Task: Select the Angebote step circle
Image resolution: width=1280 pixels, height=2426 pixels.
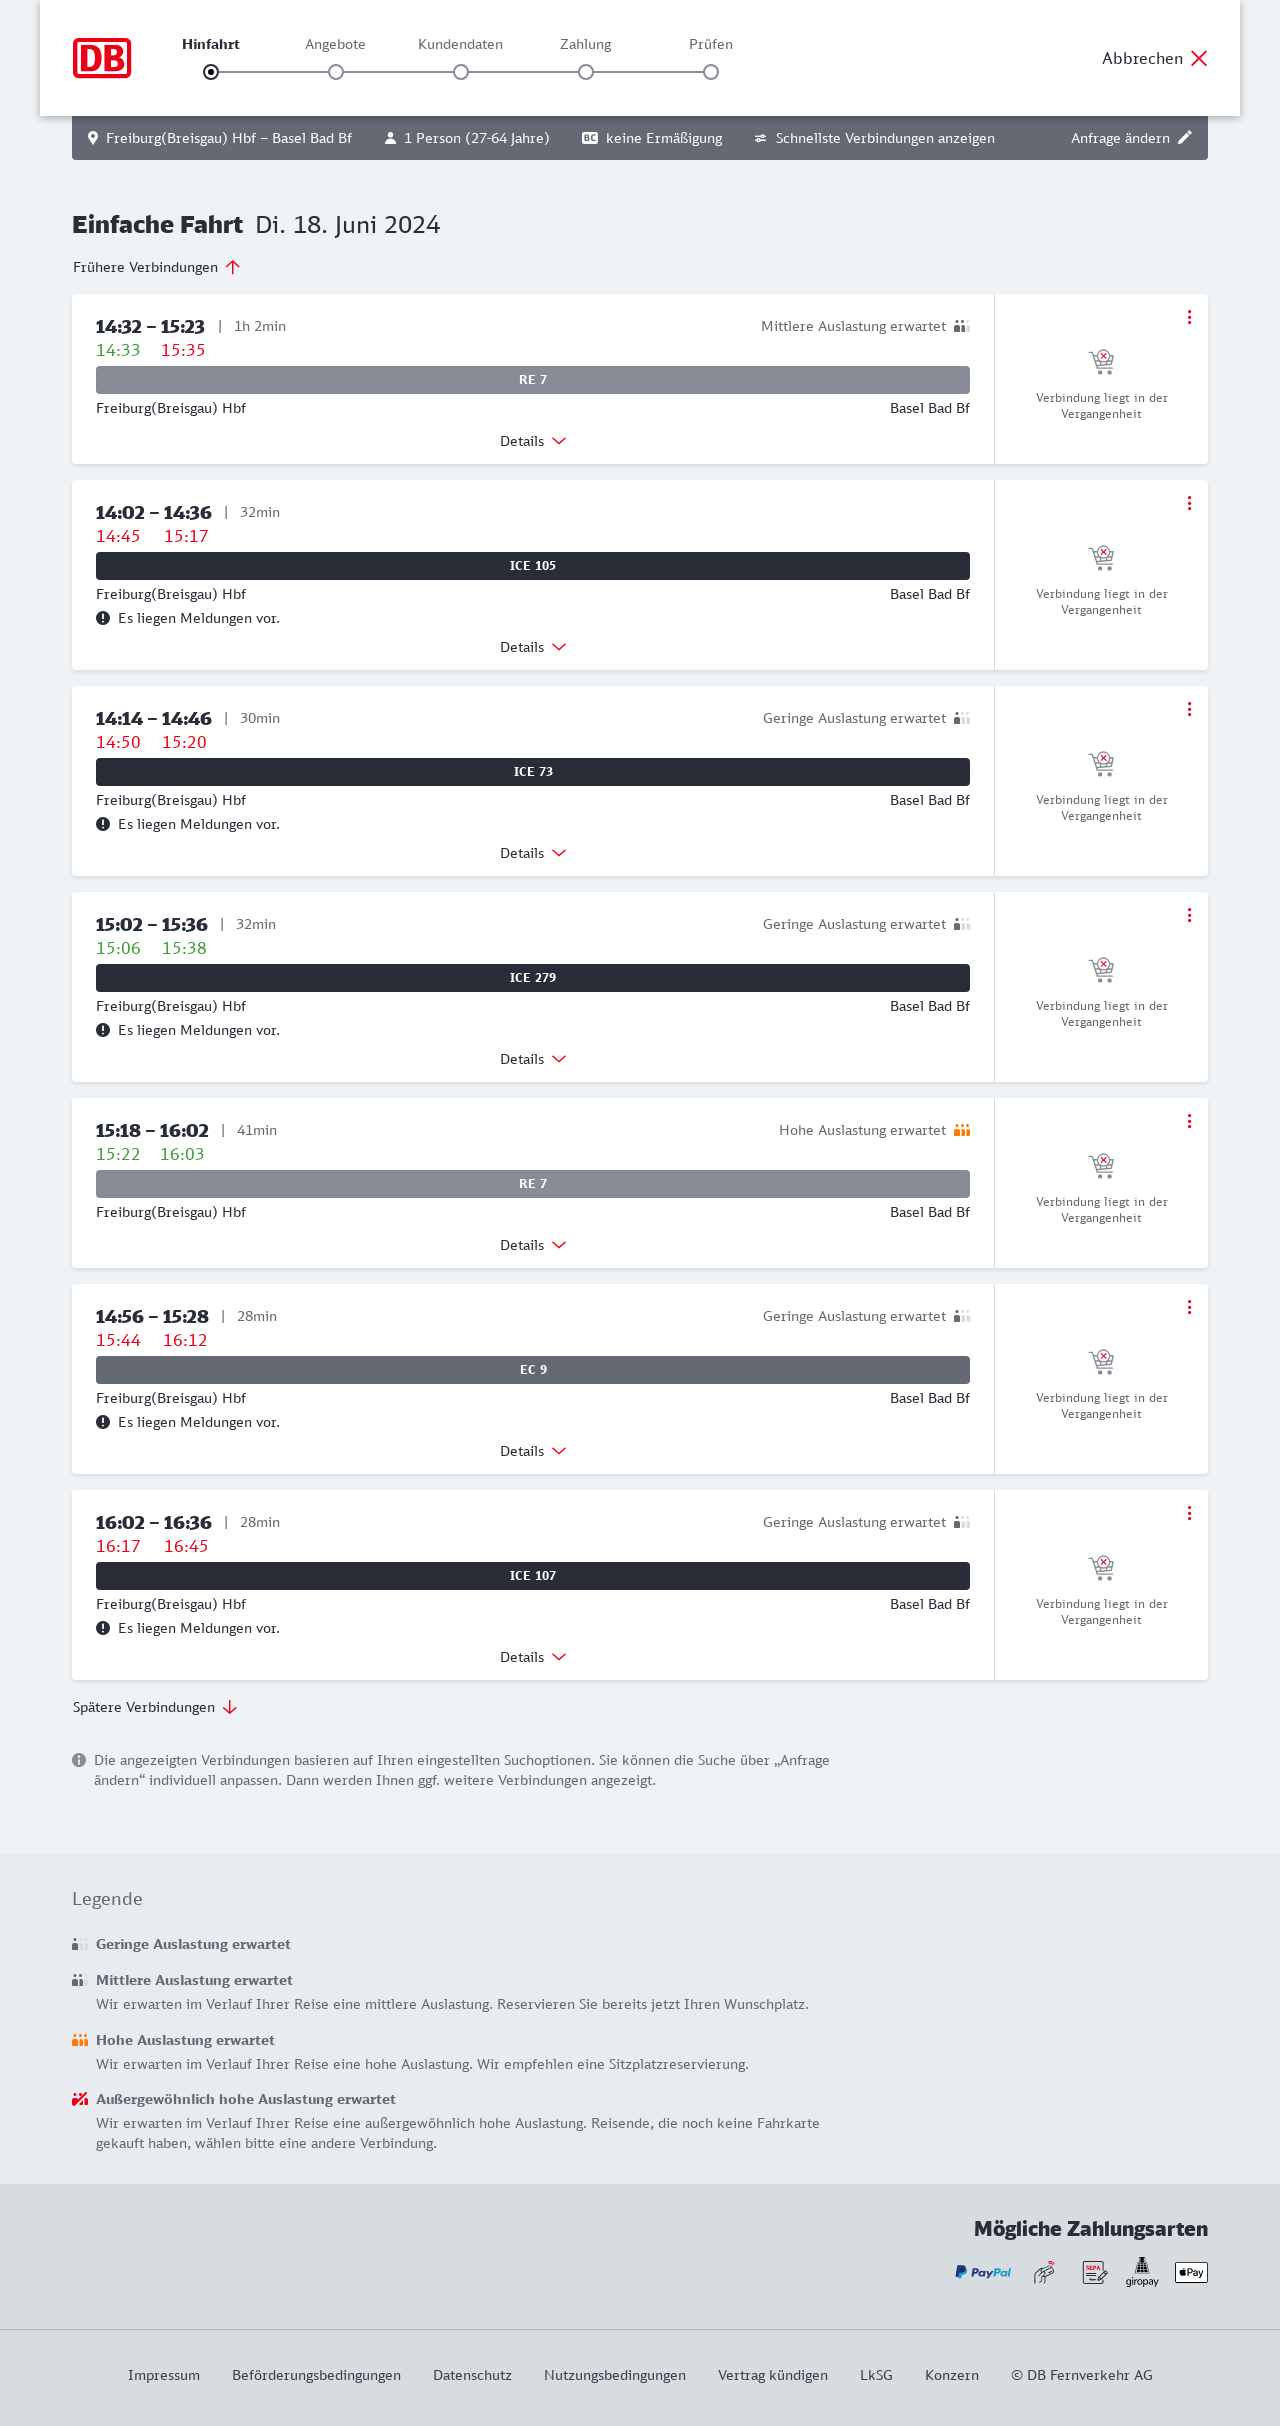Action: coord(336,72)
